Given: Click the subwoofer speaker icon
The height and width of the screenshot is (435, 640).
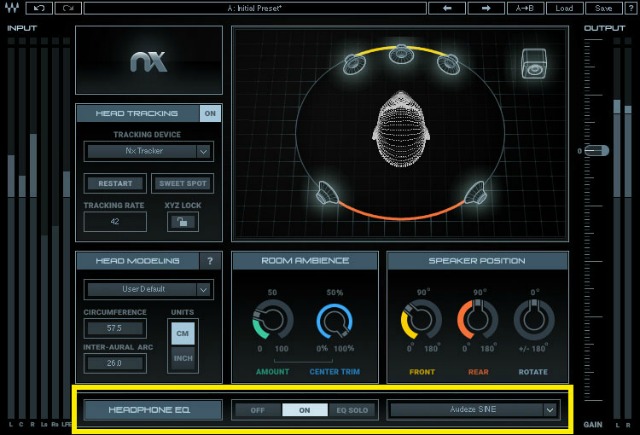Looking at the screenshot, I should coord(533,62).
